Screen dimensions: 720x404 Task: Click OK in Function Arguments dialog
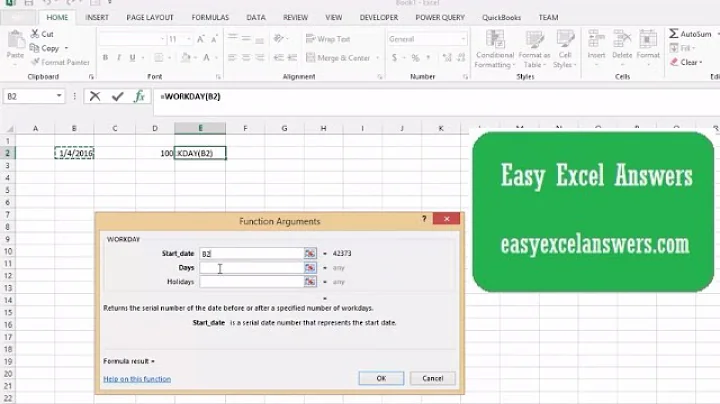point(381,378)
